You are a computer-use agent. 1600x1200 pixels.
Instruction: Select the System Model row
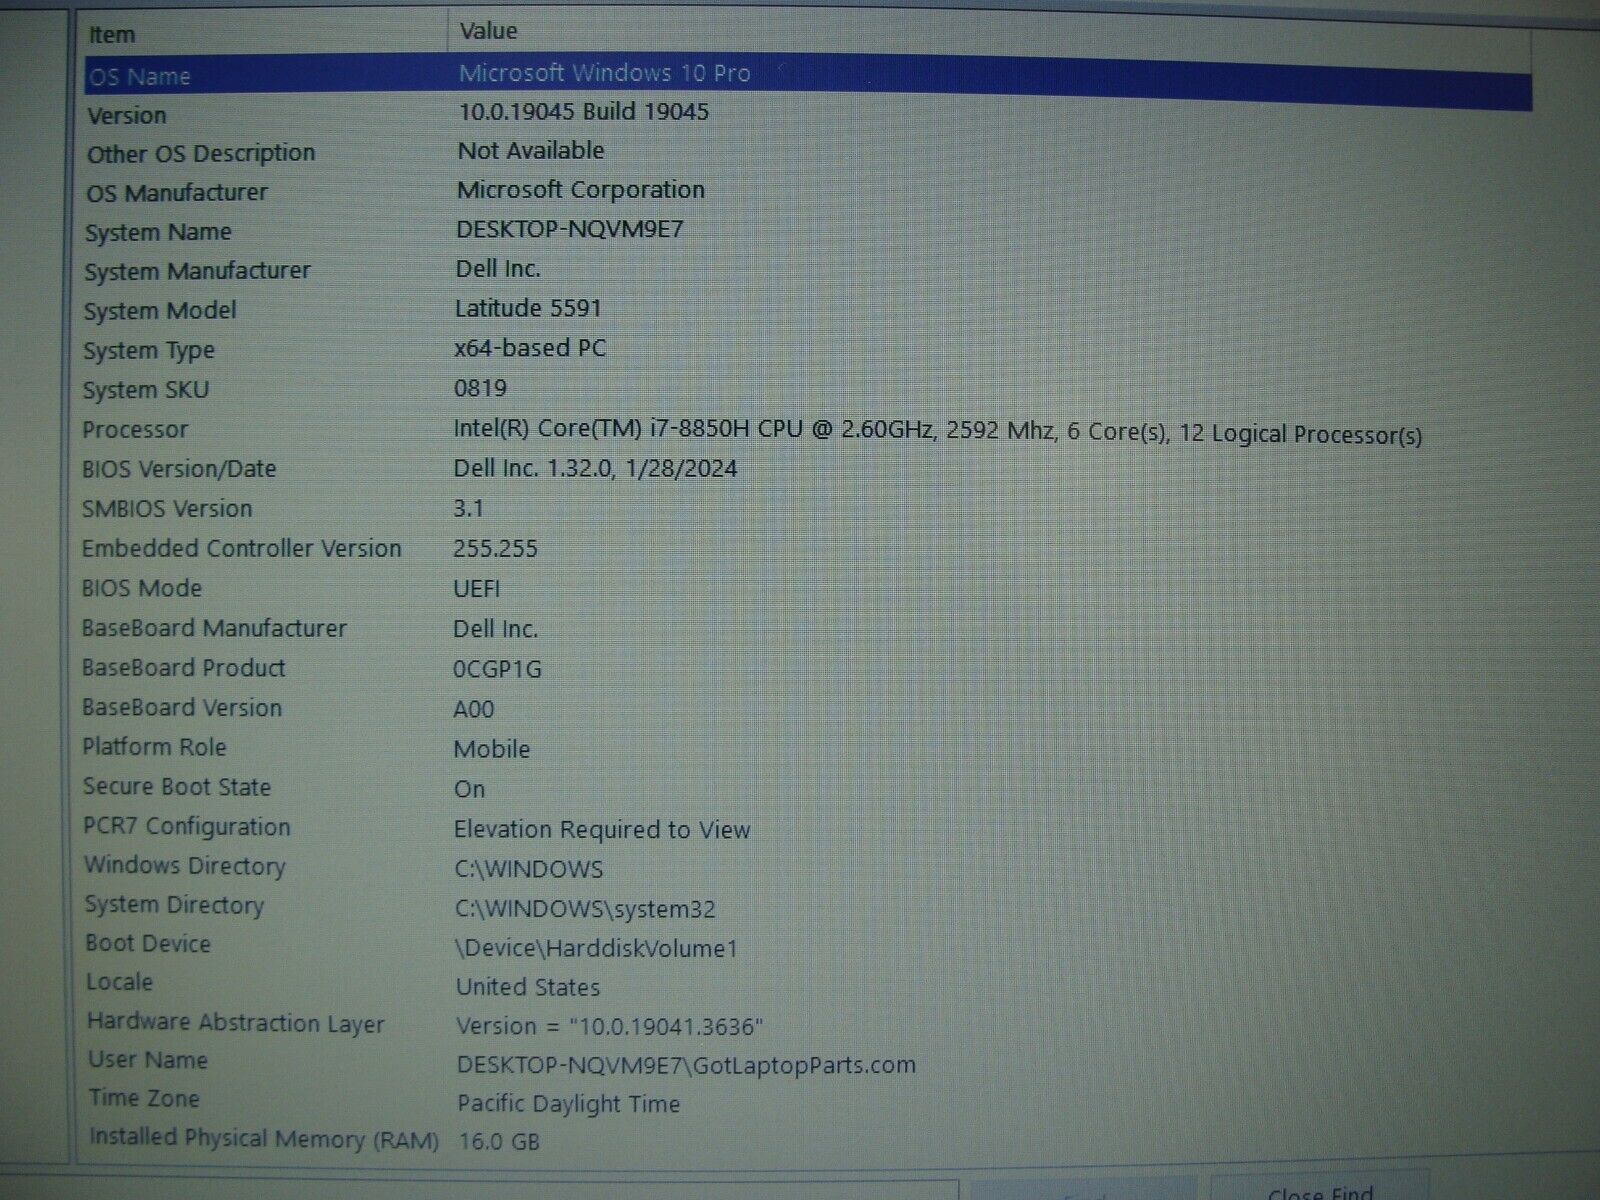(x=160, y=311)
